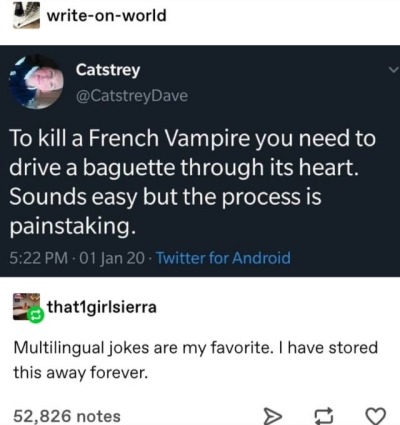The height and width of the screenshot is (425, 400).
Task: Open the Catstrey display name
Action: click(108, 70)
